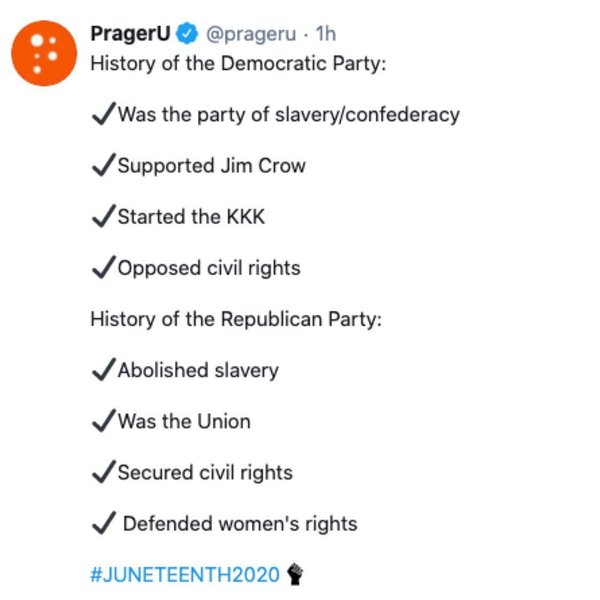Click checkmark before 'Started the KKK'

point(102,216)
